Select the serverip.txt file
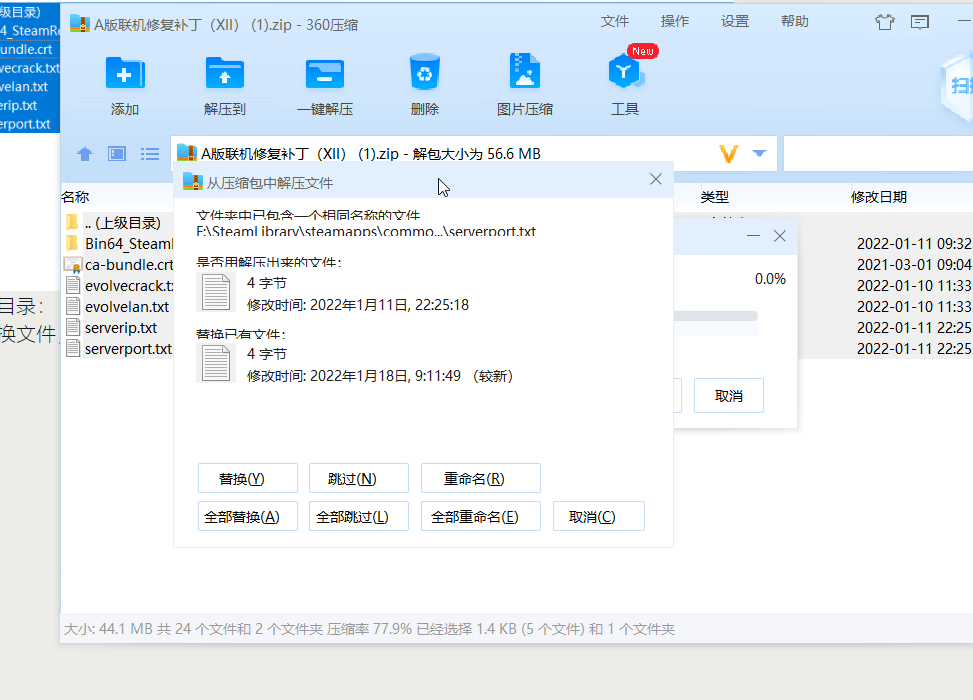This screenshot has width=973, height=700. pos(118,328)
